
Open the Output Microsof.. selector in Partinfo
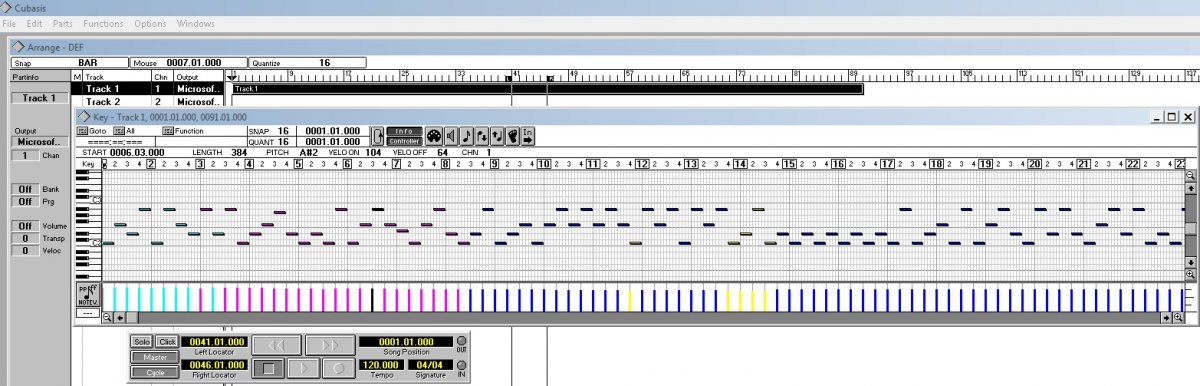tap(40, 142)
